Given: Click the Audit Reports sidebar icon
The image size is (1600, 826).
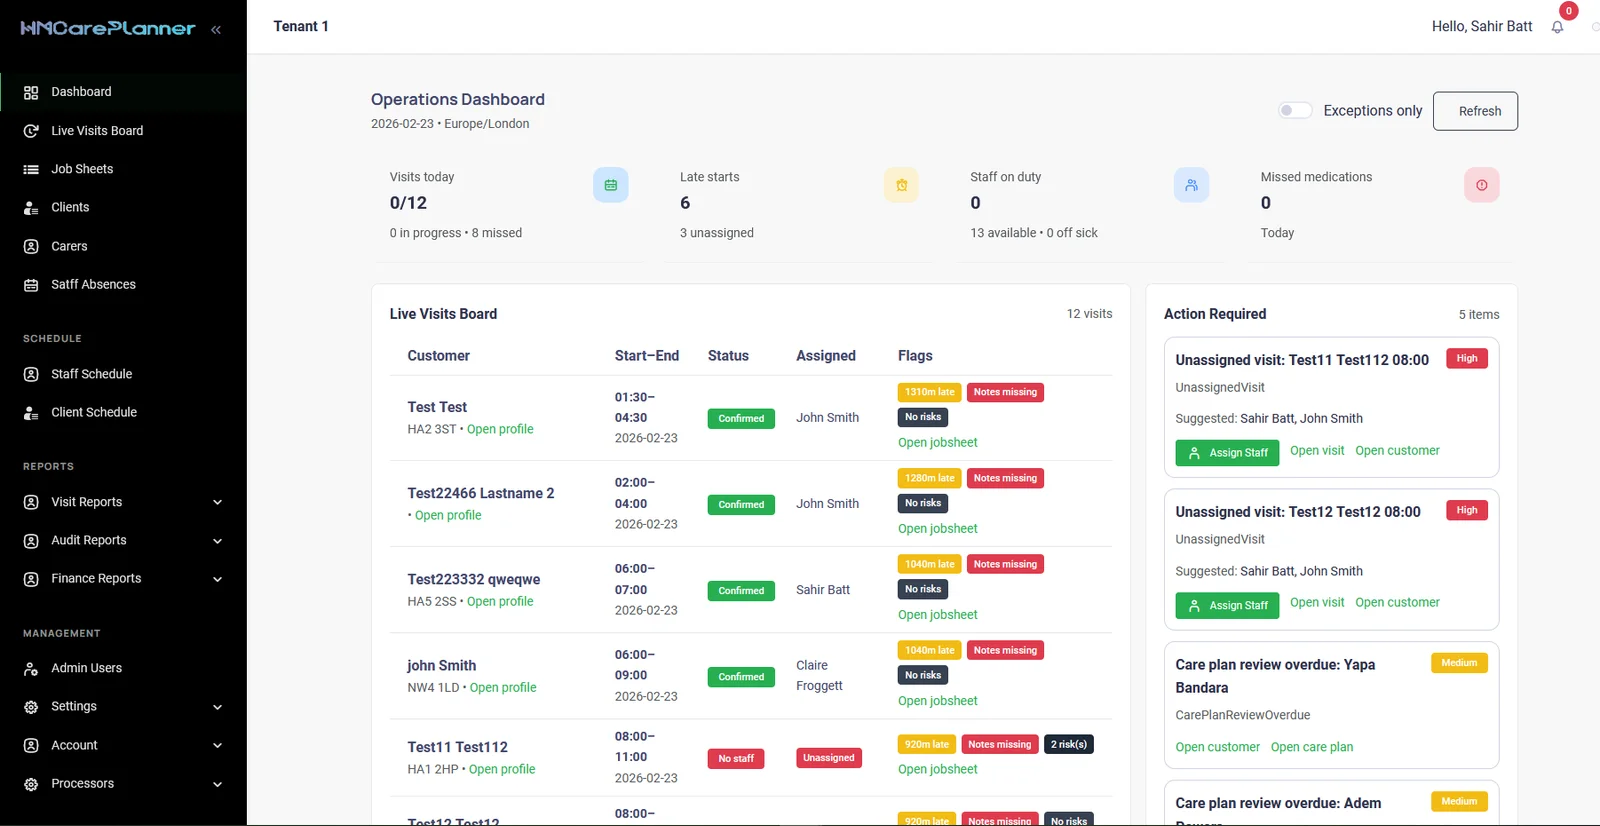Looking at the screenshot, I should point(31,541).
